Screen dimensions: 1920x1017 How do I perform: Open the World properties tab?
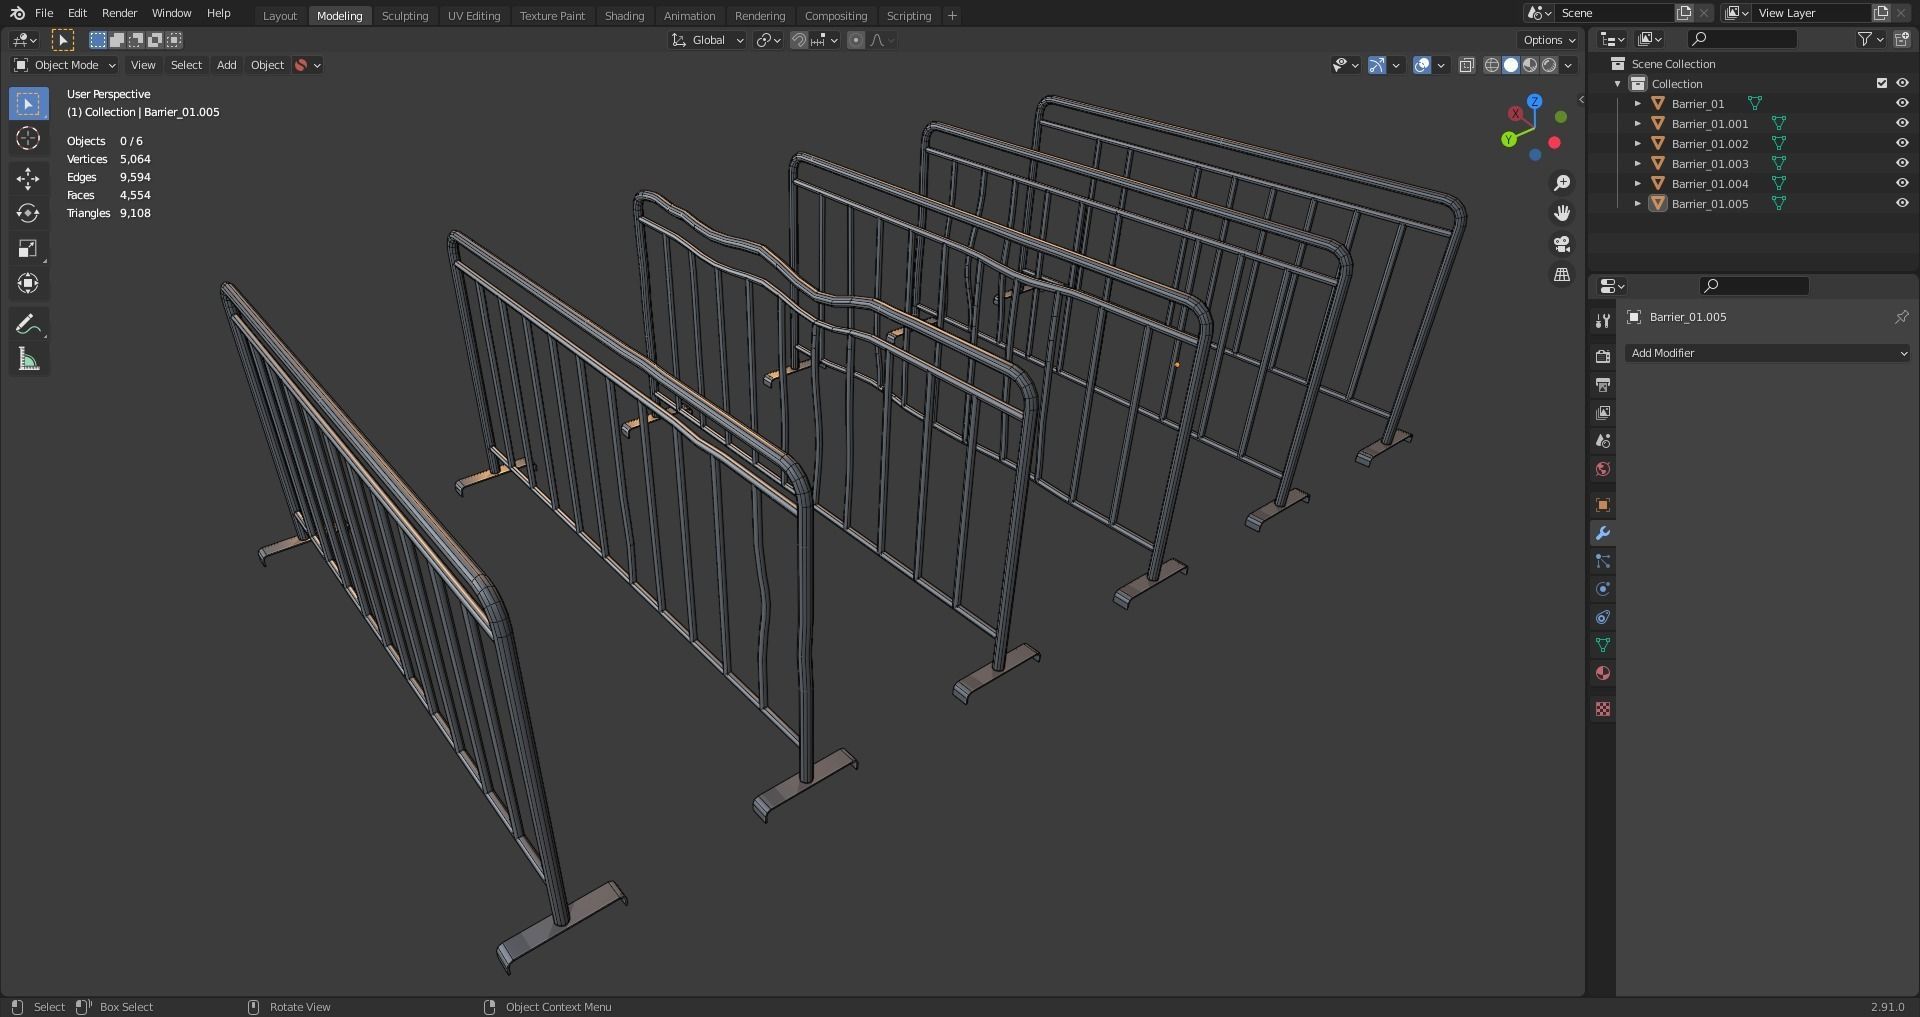pos(1603,468)
